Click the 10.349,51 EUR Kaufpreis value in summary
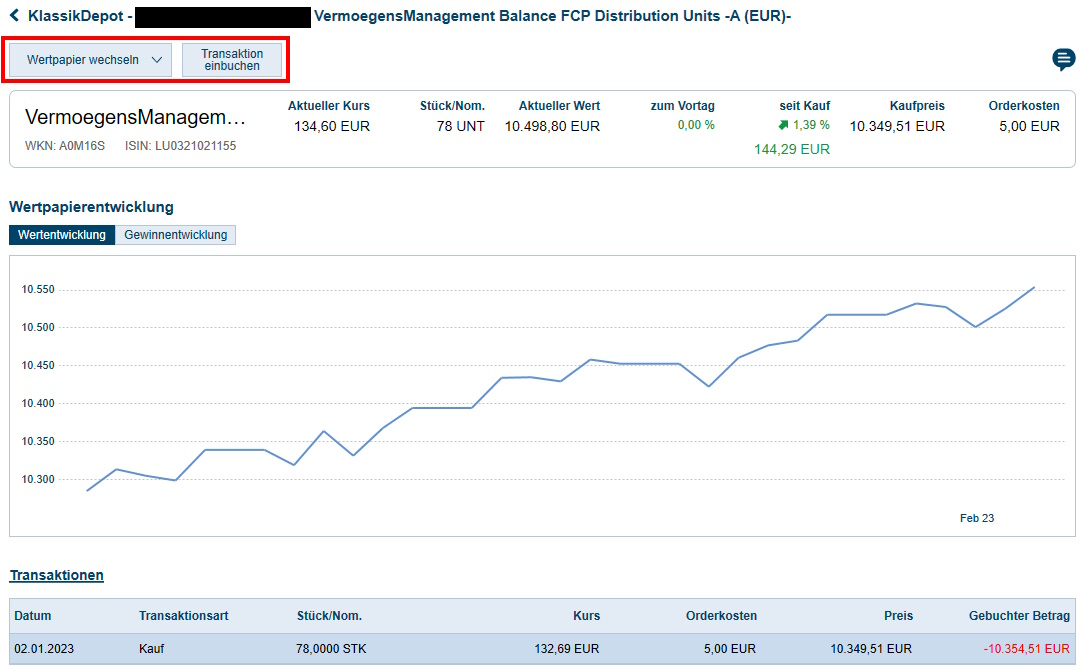1080x669 pixels. tap(897, 127)
